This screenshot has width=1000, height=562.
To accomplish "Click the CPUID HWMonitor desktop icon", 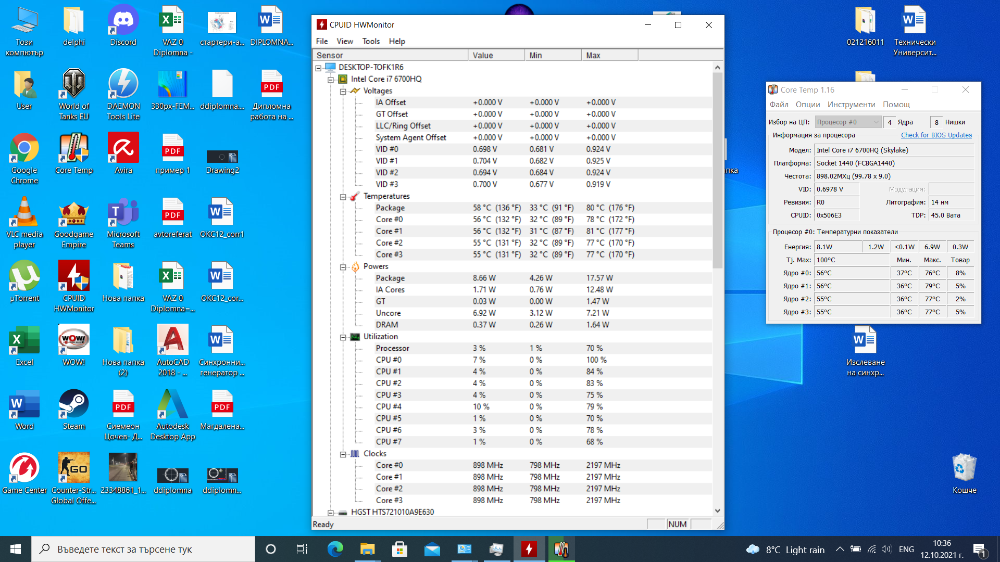I will (73, 286).
